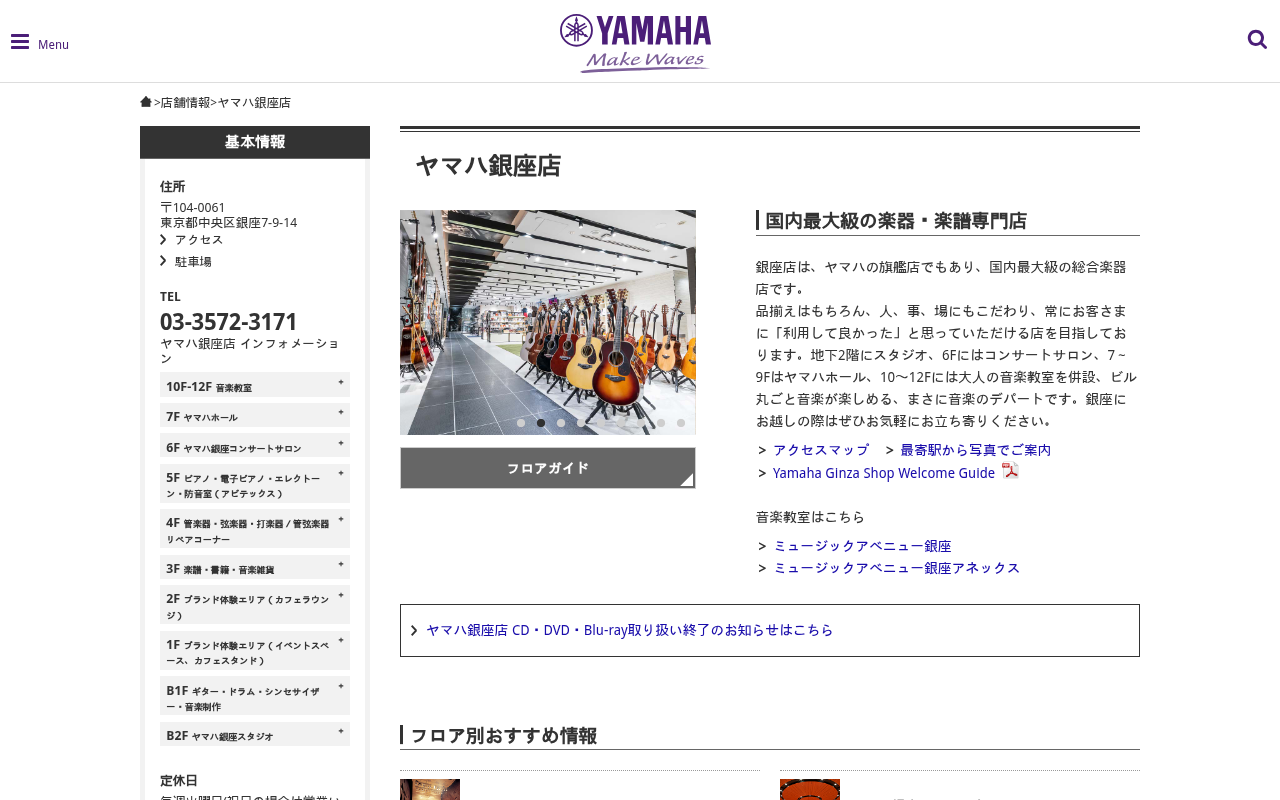The image size is (1280, 800).
Task: Open the 駐車場 parking link
Action: 193,262
